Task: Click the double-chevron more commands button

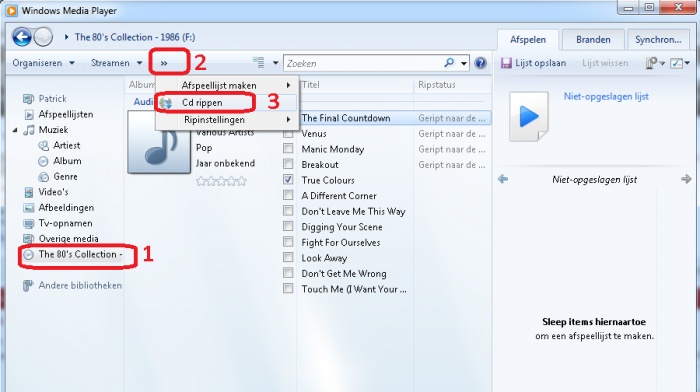Action: tap(164, 63)
